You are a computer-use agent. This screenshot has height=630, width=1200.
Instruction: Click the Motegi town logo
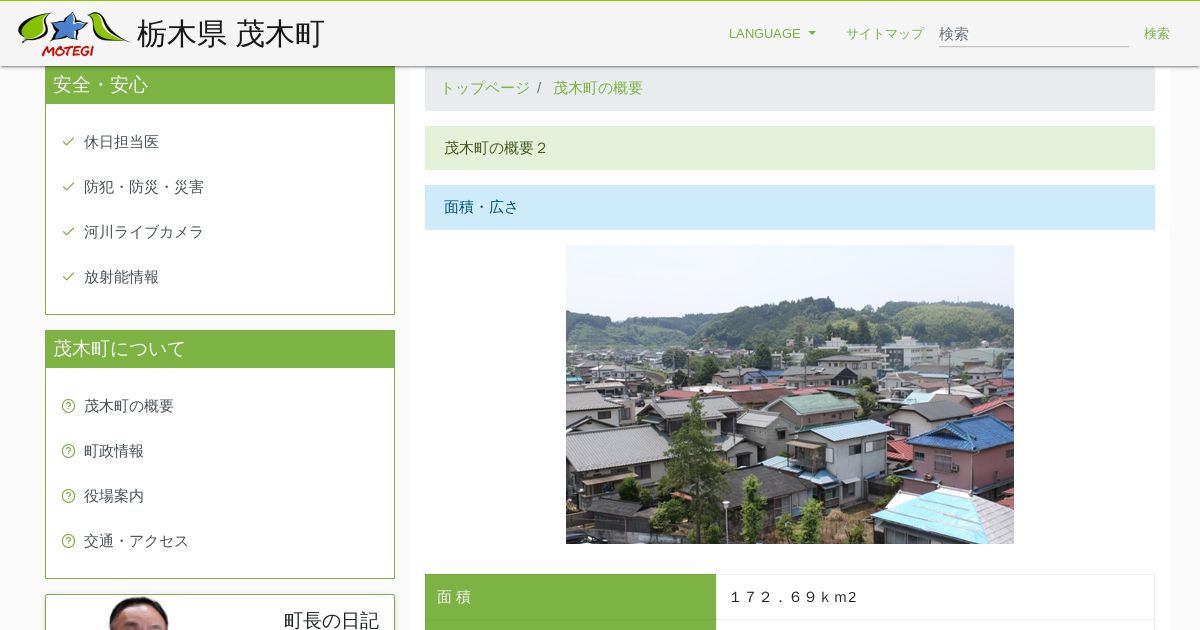point(72,34)
